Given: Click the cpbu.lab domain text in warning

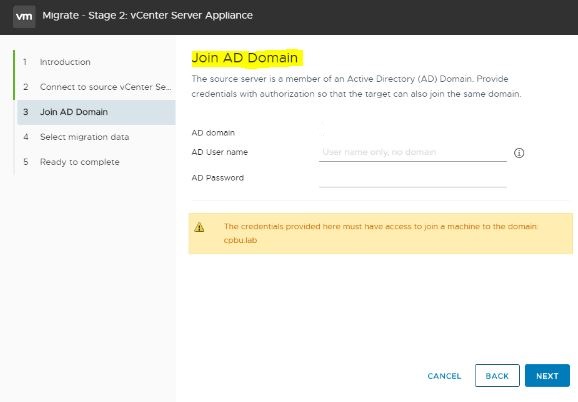Looking at the screenshot, I should (x=240, y=240).
